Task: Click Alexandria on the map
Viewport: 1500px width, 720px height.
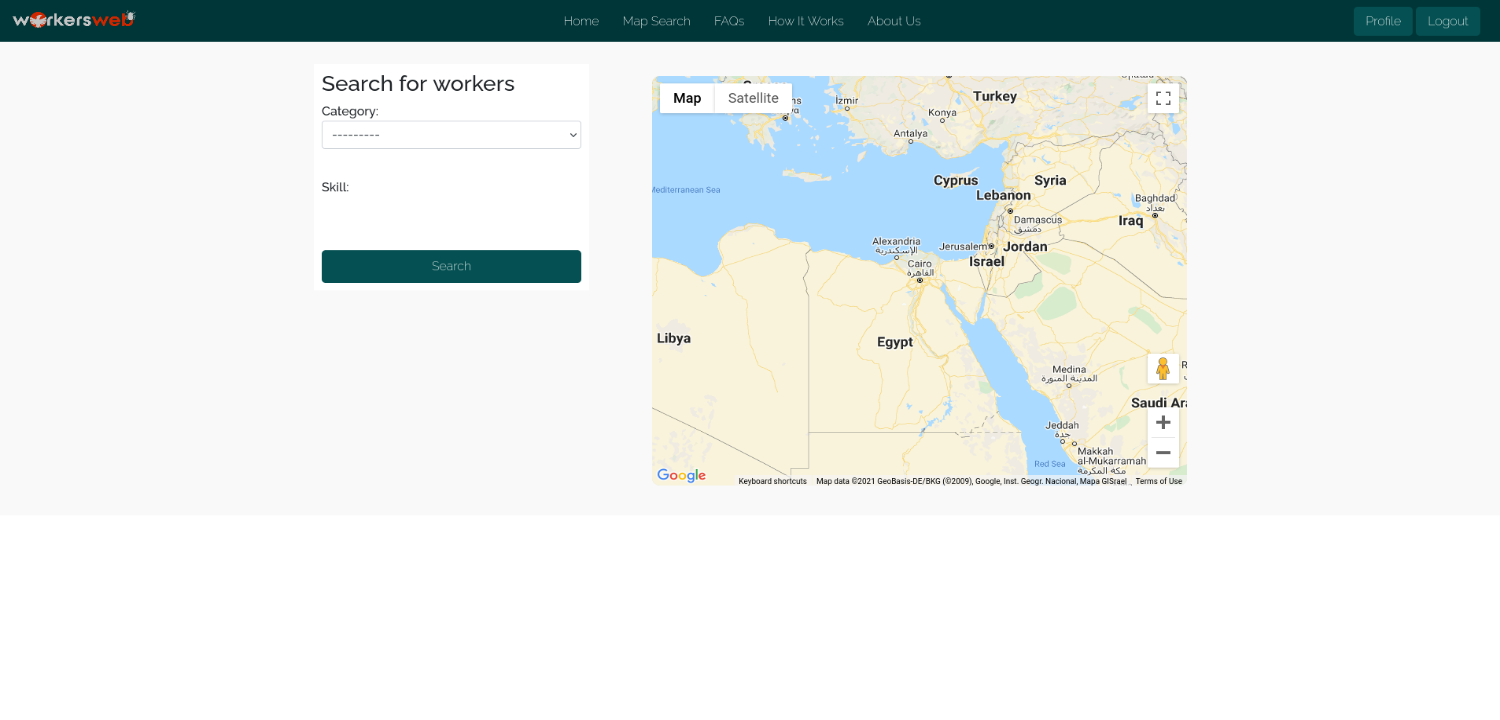Action: [896, 241]
